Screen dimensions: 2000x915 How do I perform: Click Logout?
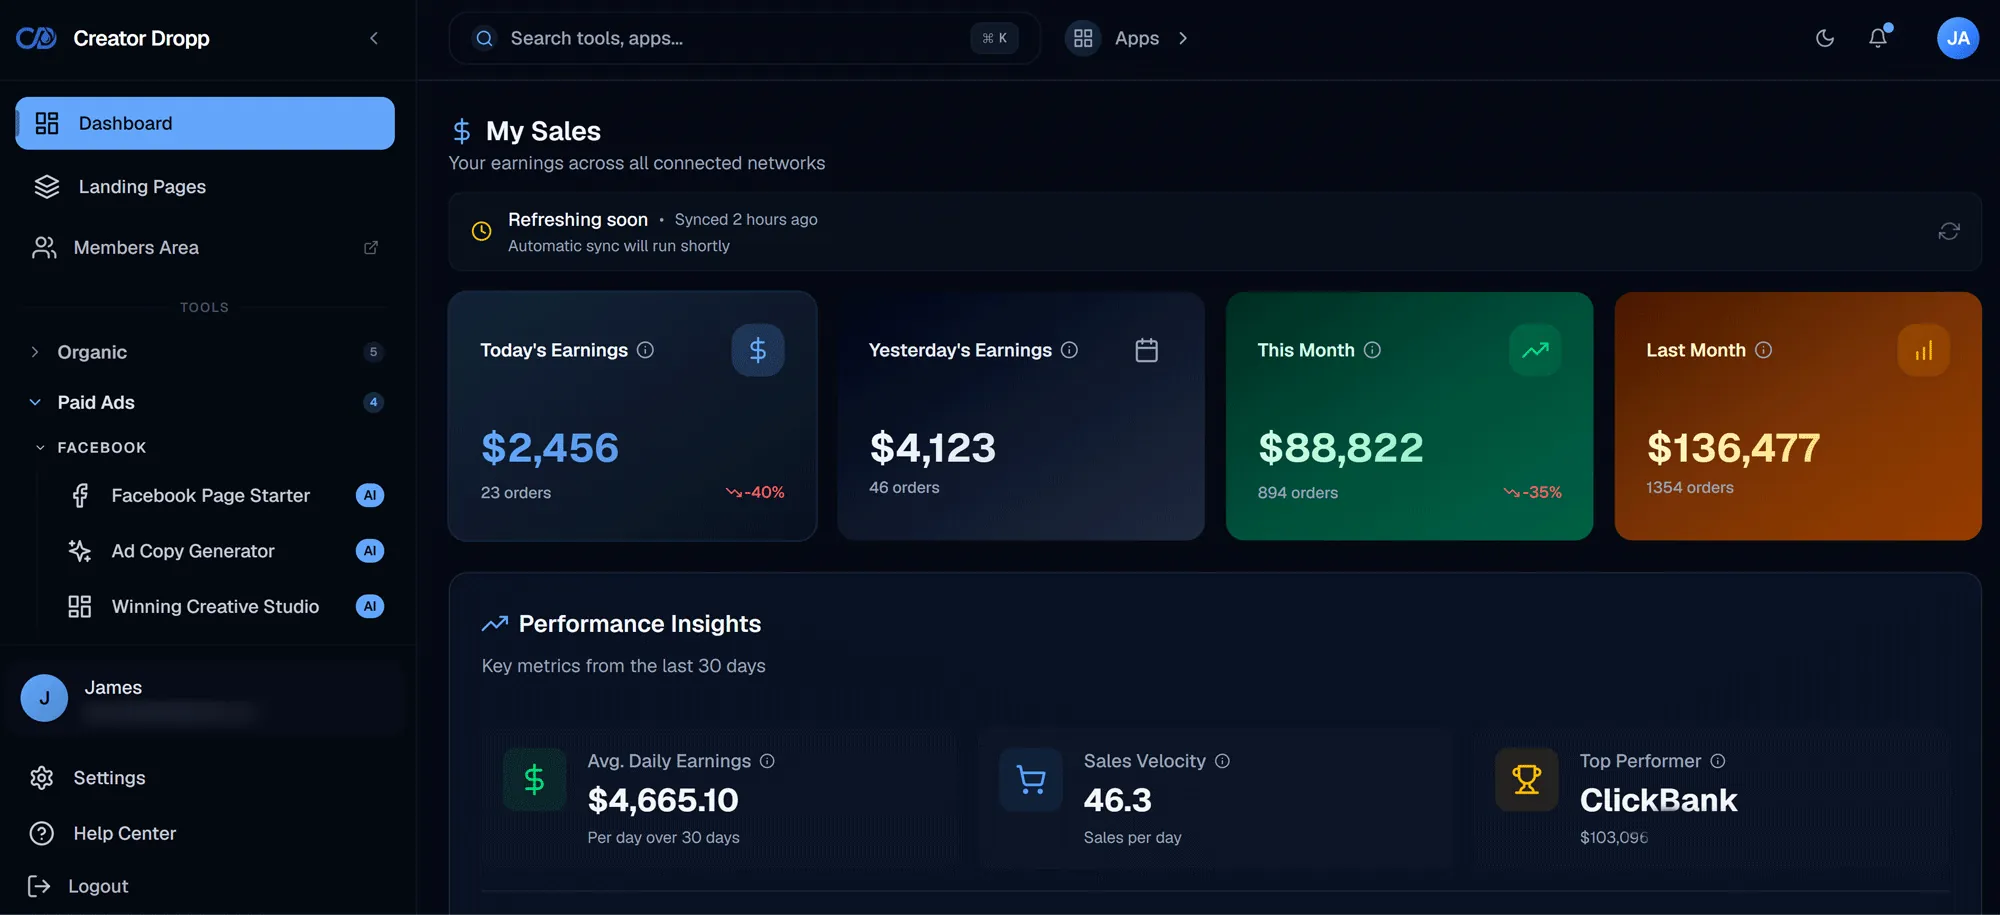[205, 886]
